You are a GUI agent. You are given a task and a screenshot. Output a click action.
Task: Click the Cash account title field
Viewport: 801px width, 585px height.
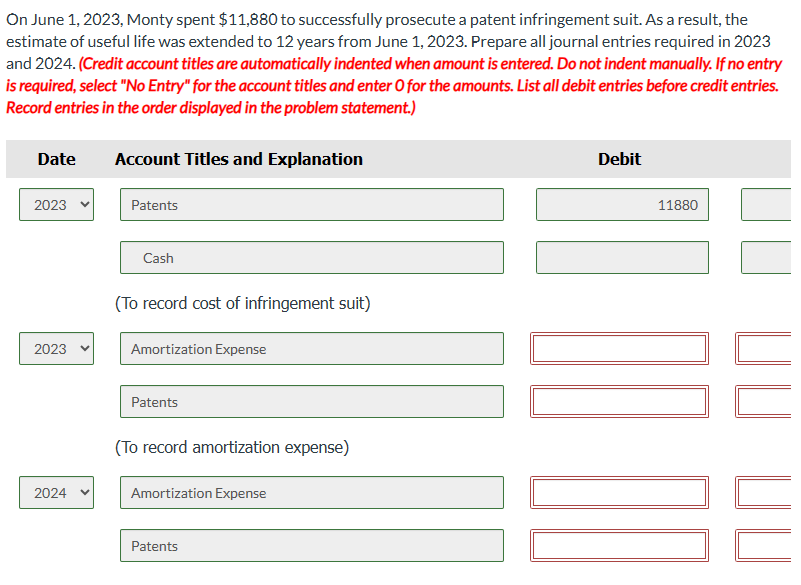(311, 257)
